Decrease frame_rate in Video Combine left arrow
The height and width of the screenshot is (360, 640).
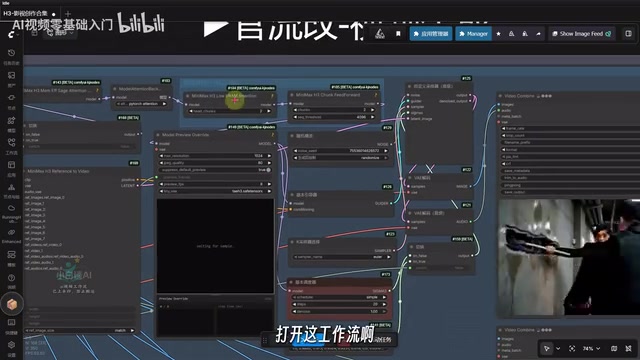point(504,128)
